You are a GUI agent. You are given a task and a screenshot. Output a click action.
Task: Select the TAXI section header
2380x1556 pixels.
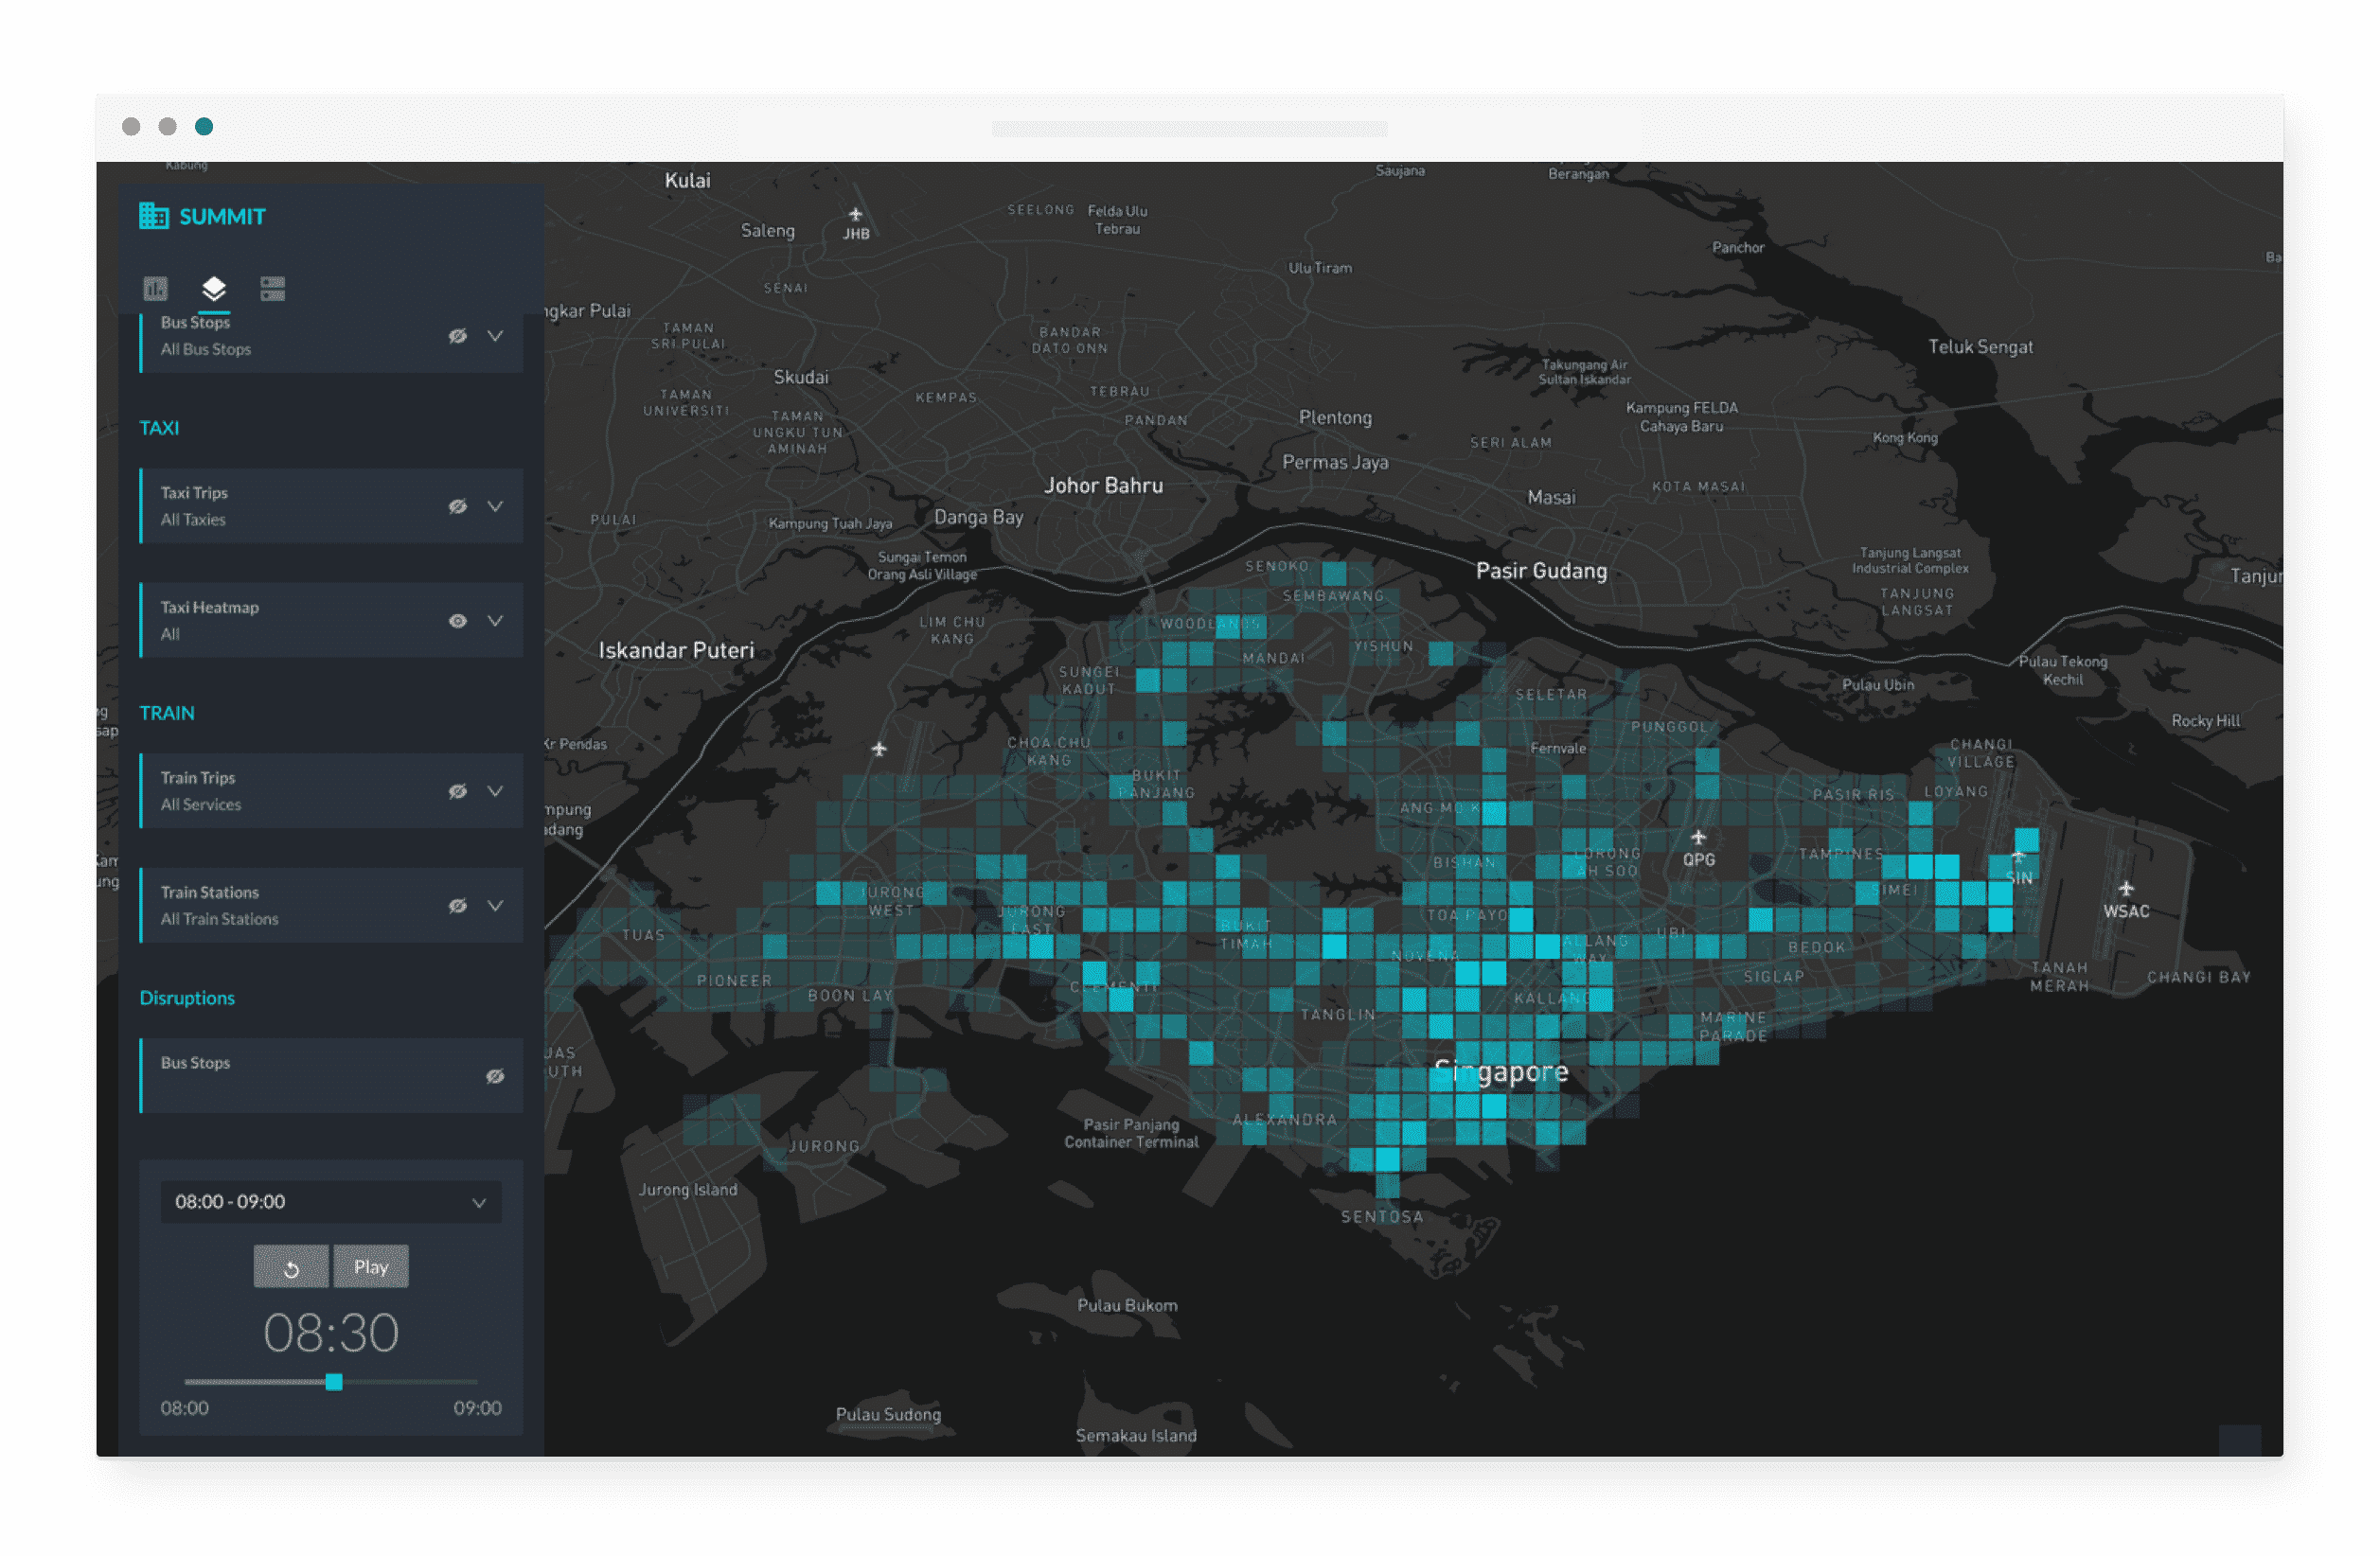160,428
